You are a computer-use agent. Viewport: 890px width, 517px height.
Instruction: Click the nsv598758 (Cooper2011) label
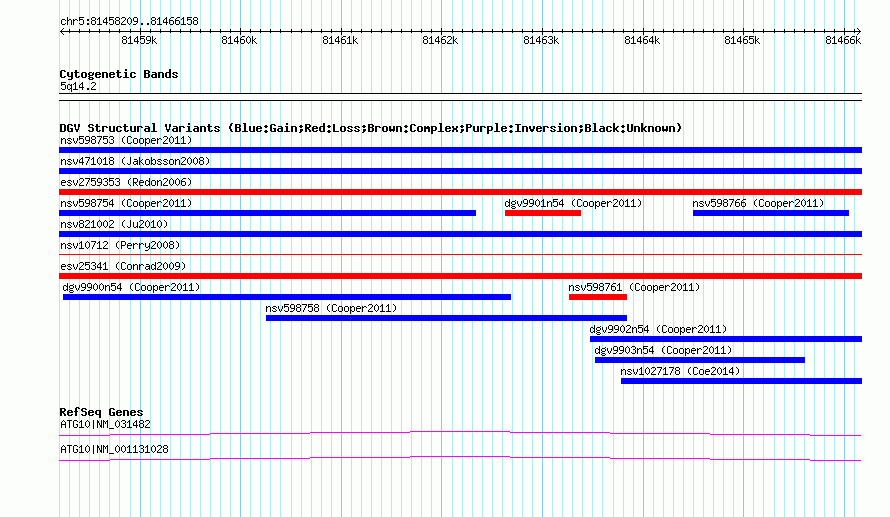coord(331,308)
